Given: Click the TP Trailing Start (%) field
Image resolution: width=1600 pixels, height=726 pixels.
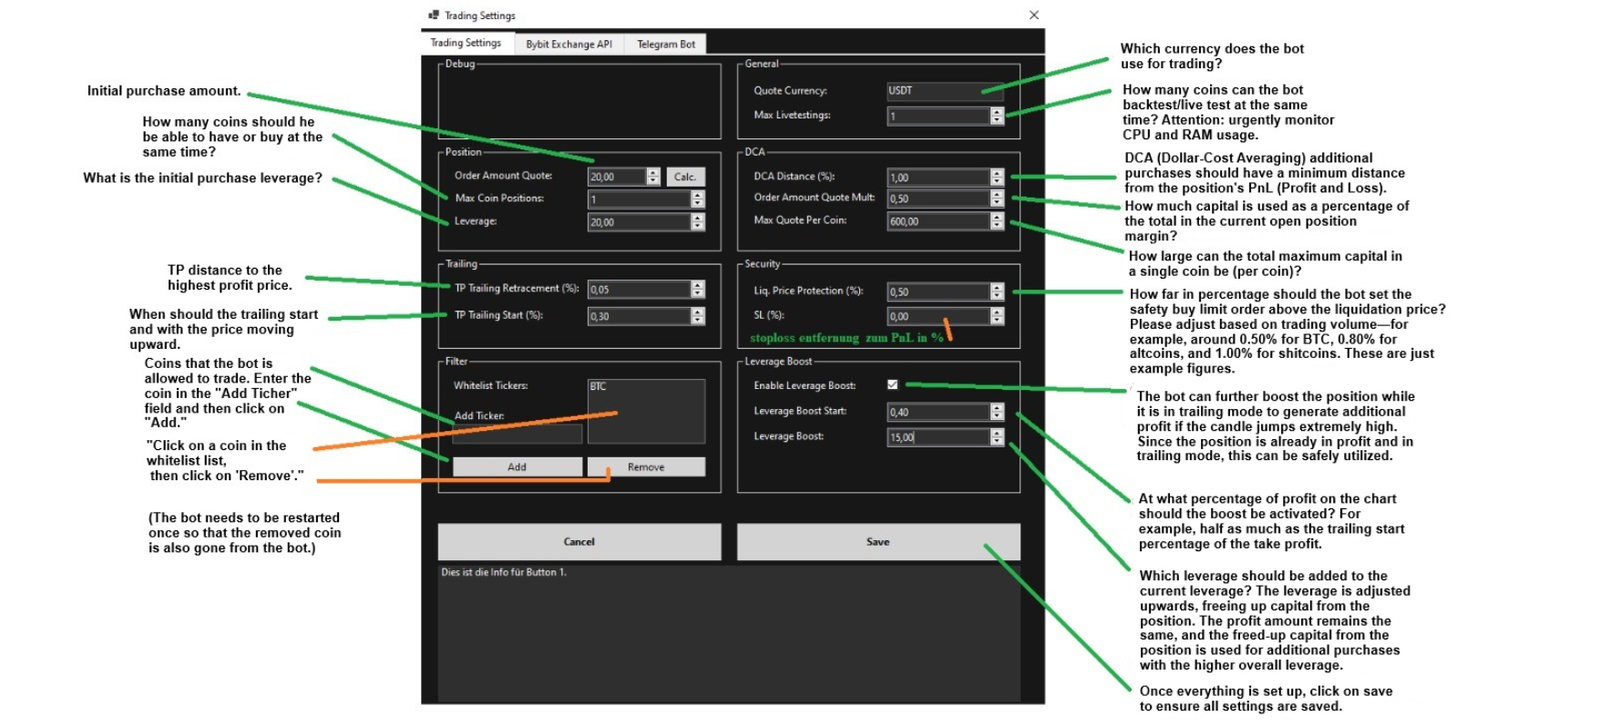Looking at the screenshot, I should [639, 316].
